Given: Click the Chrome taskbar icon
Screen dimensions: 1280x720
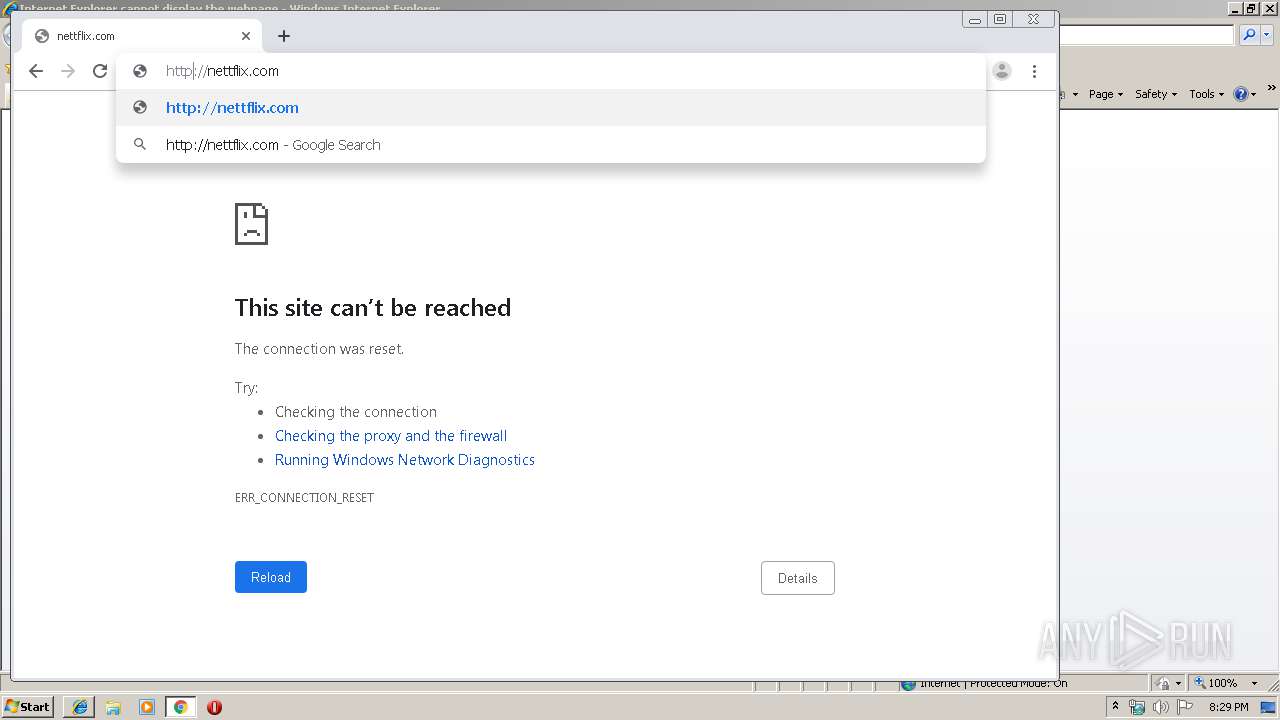Looking at the screenshot, I should tap(180, 707).
